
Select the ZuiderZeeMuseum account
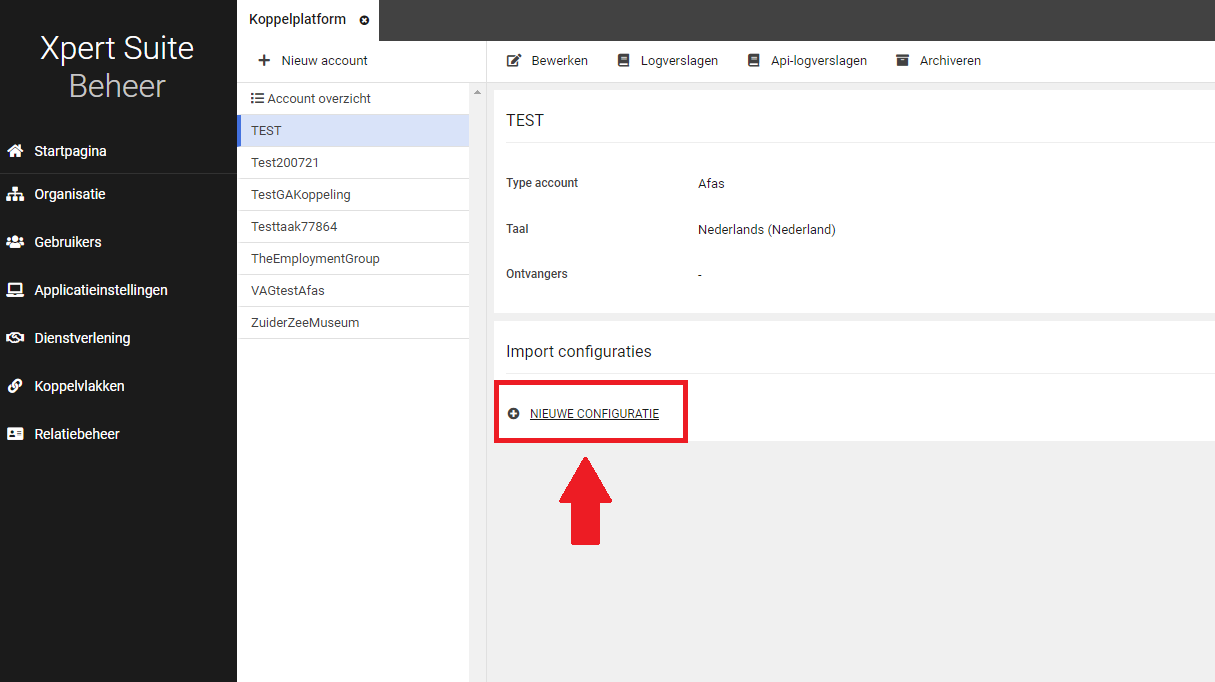305,323
